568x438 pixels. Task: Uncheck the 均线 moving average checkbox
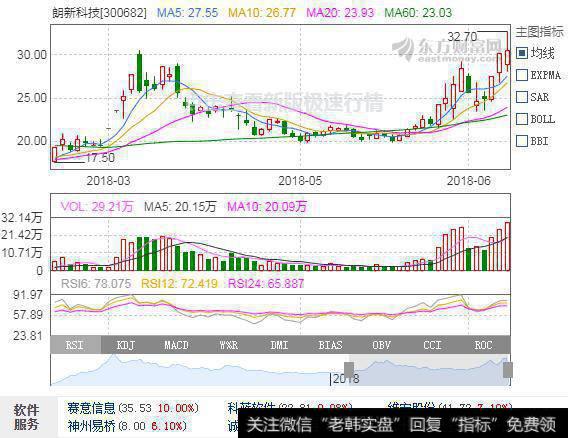click(x=522, y=53)
